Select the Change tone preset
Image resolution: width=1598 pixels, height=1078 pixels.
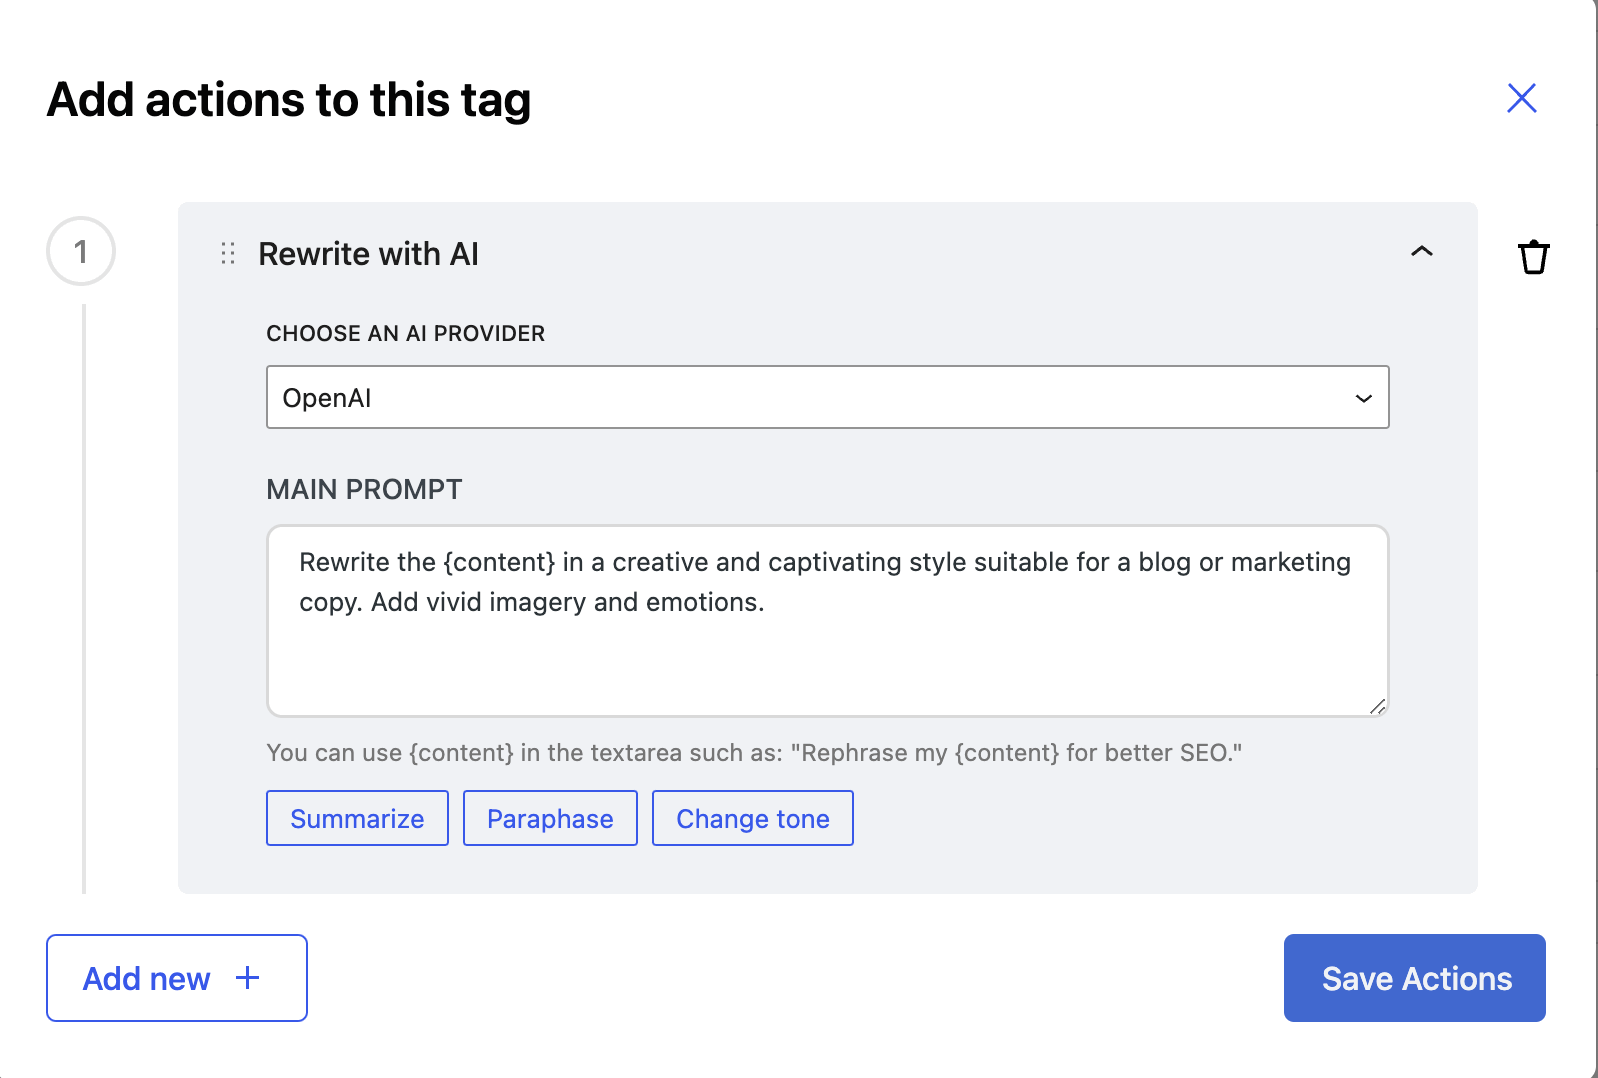click(752, 818)
